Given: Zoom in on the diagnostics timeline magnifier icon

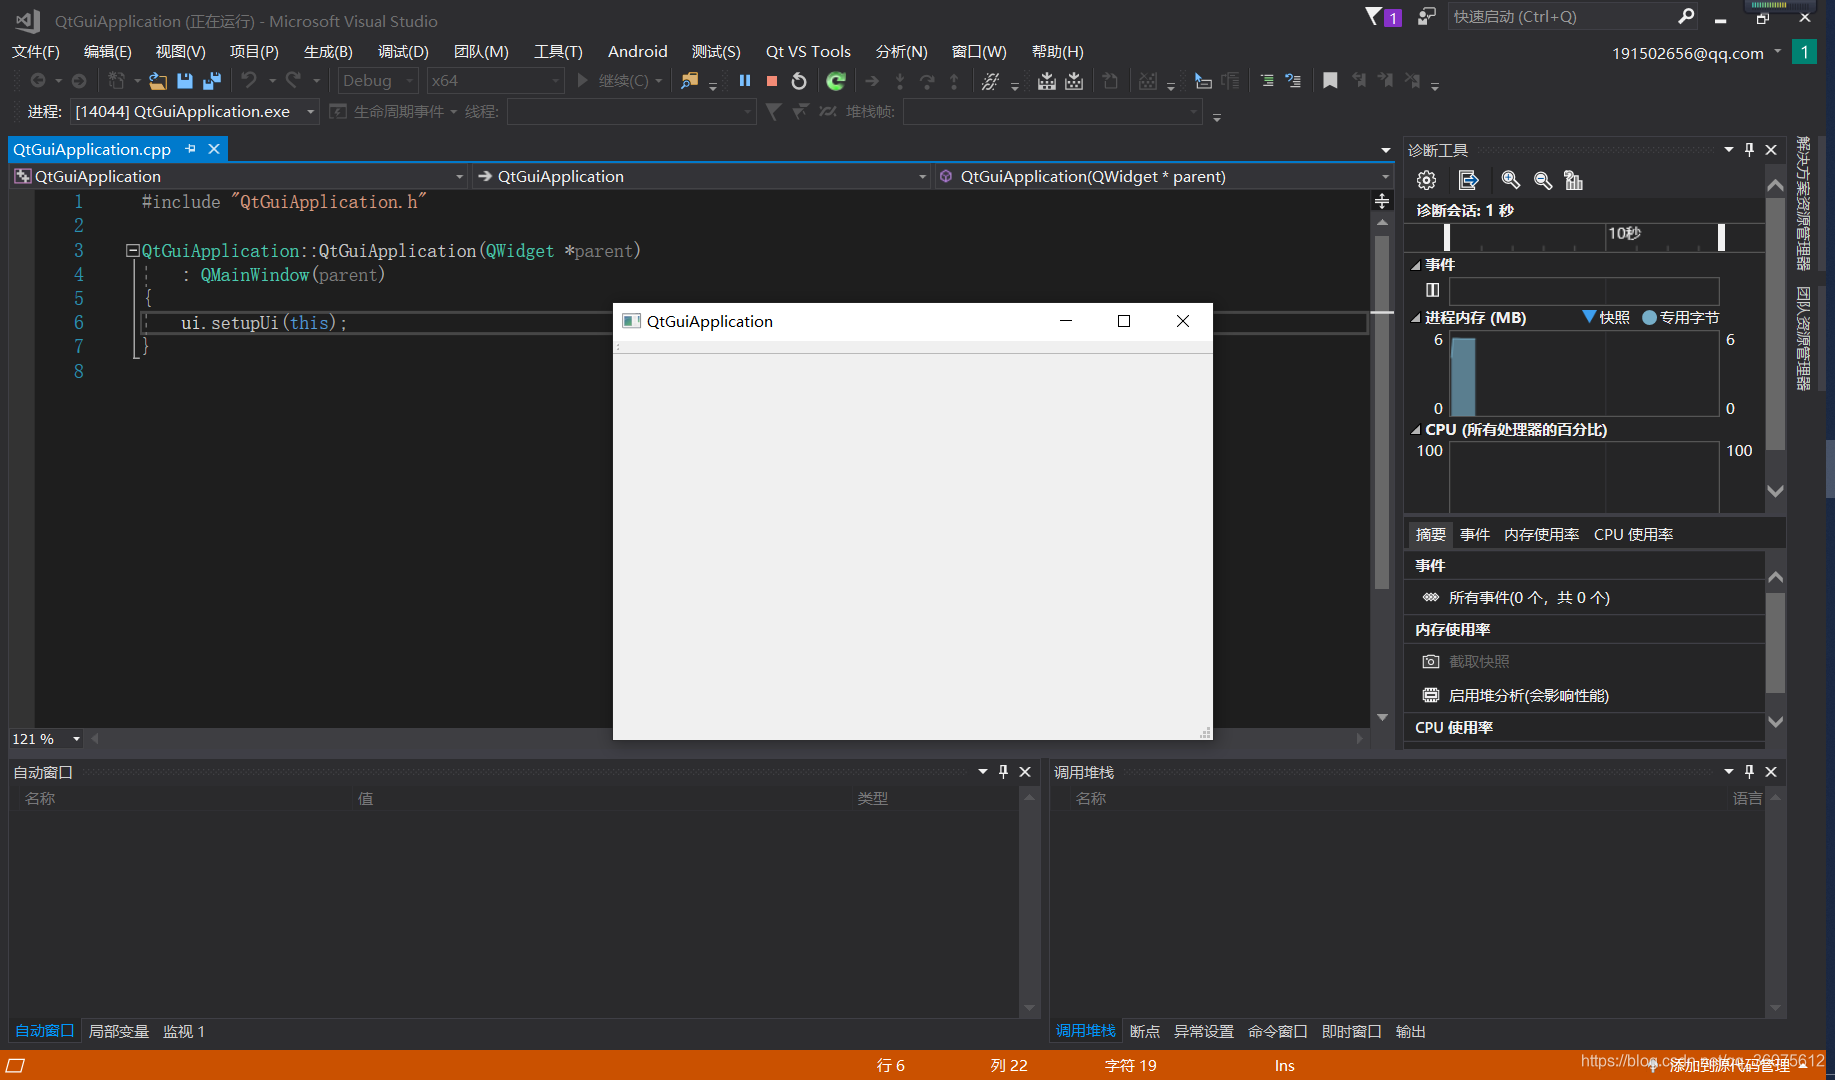Looking at the screenshot, I should 1510,180.
